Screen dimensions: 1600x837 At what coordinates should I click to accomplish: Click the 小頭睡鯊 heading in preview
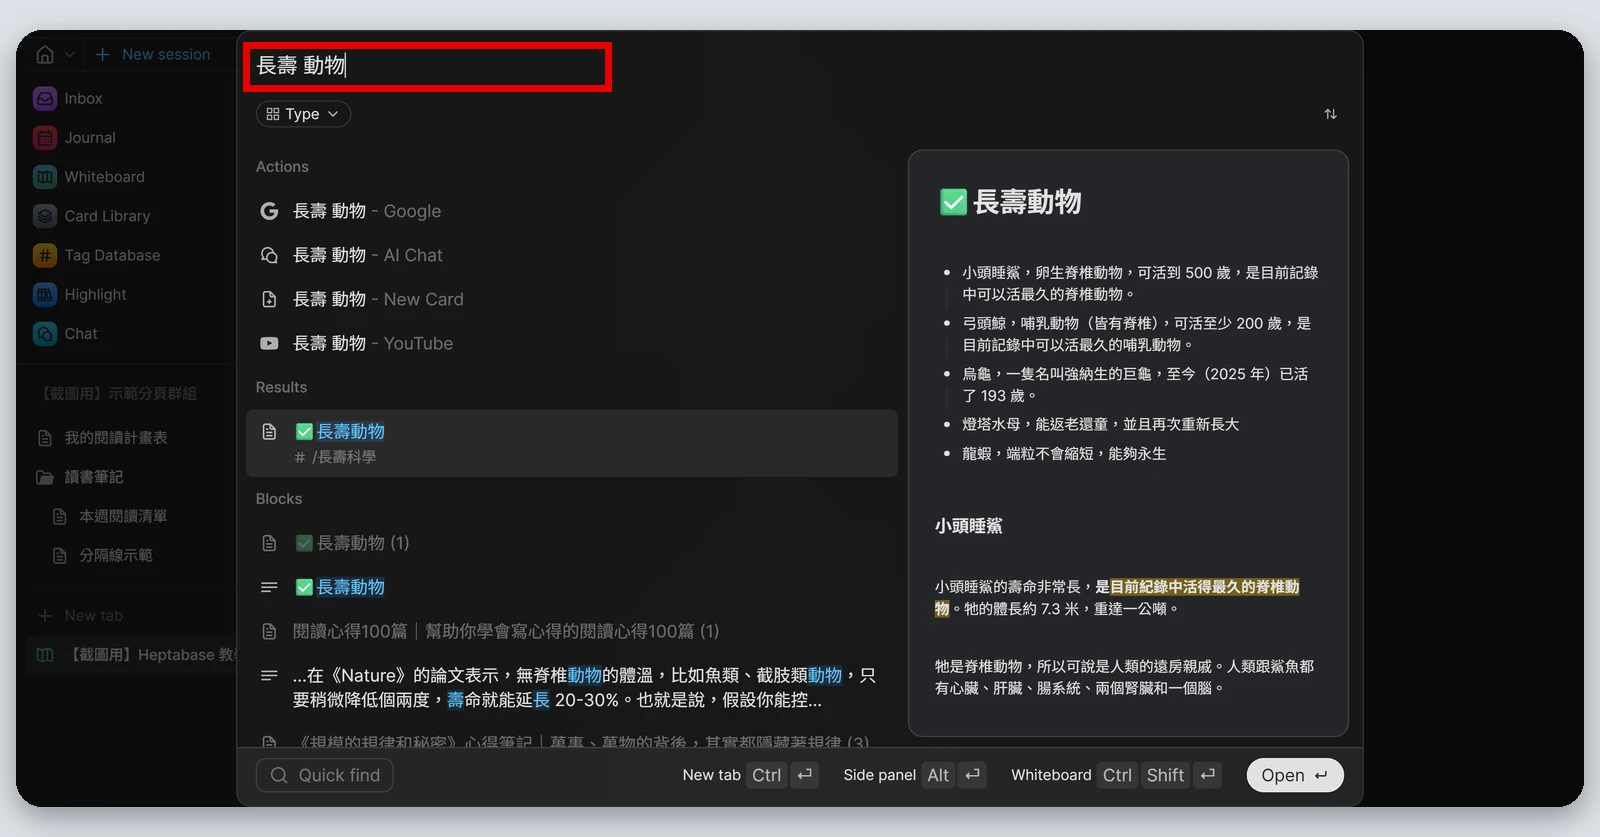click(968, 526)
